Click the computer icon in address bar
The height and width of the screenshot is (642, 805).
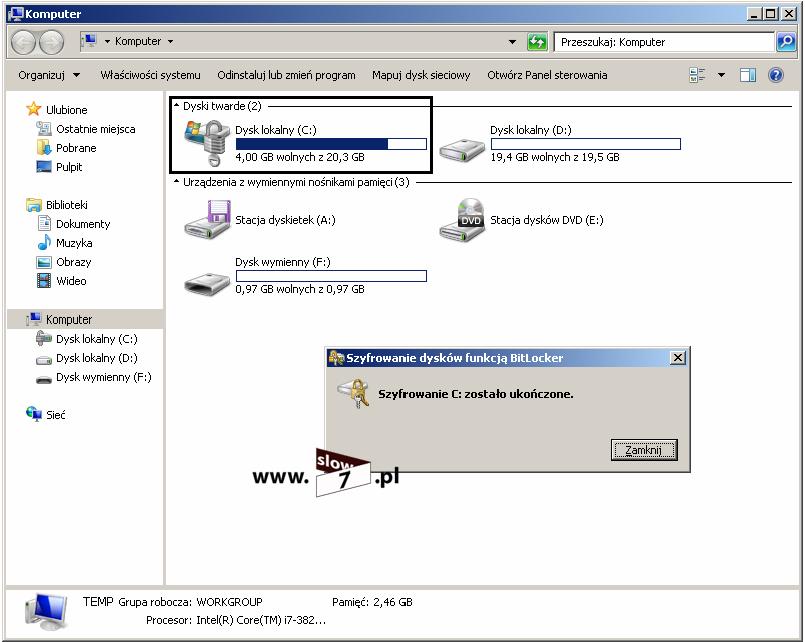(90, 41)
